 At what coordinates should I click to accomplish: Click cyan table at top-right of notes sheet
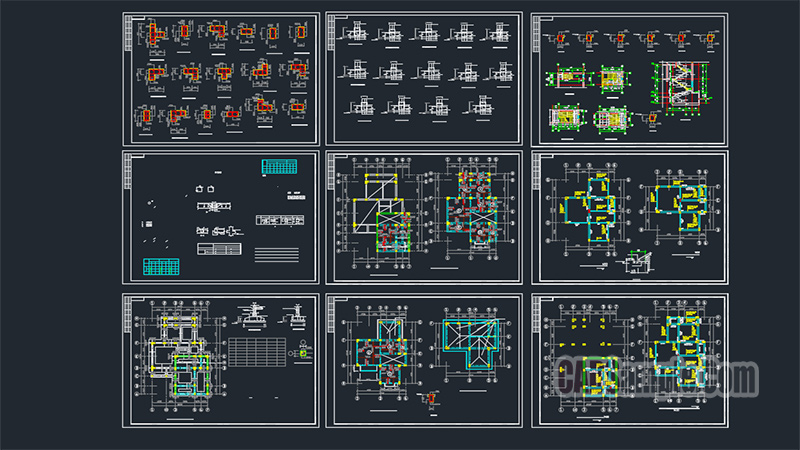(279, 166)
